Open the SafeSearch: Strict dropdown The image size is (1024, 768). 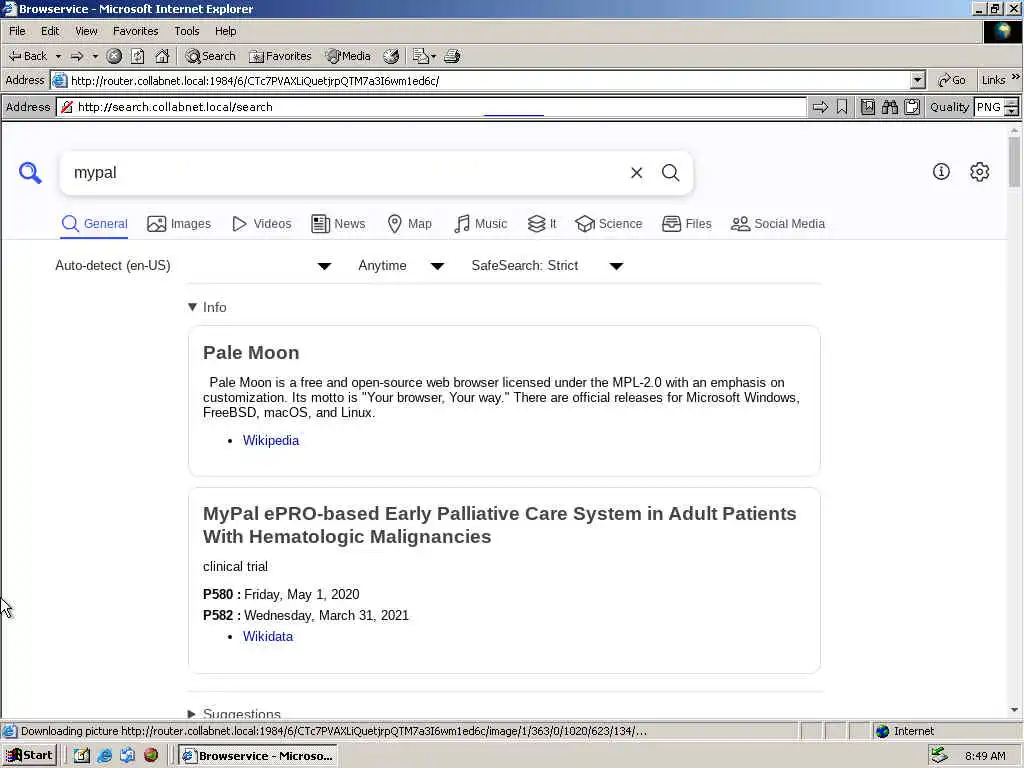pyautogui.click(x=547, y=266)
